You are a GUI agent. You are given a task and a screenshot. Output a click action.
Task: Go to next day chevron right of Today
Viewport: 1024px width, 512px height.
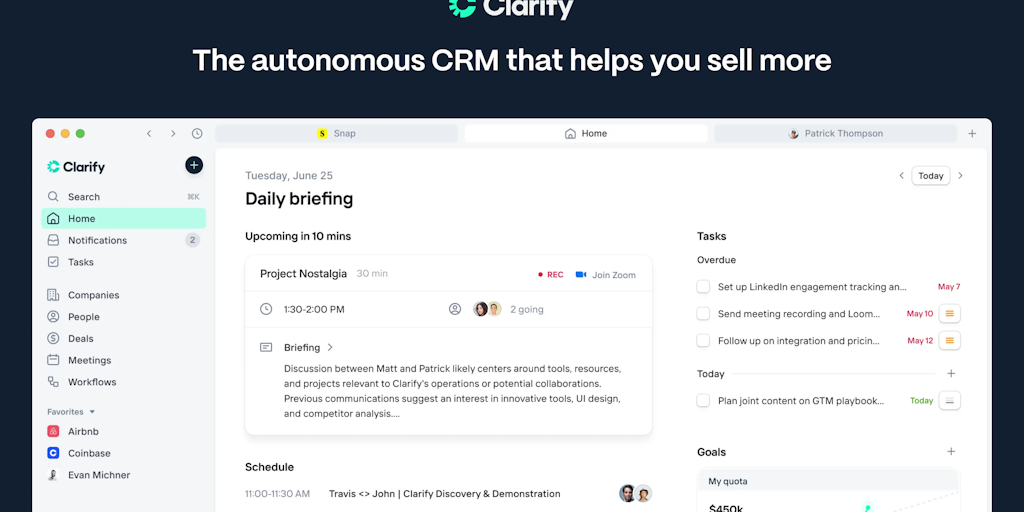pyautogui.click(x=960, y=176)
